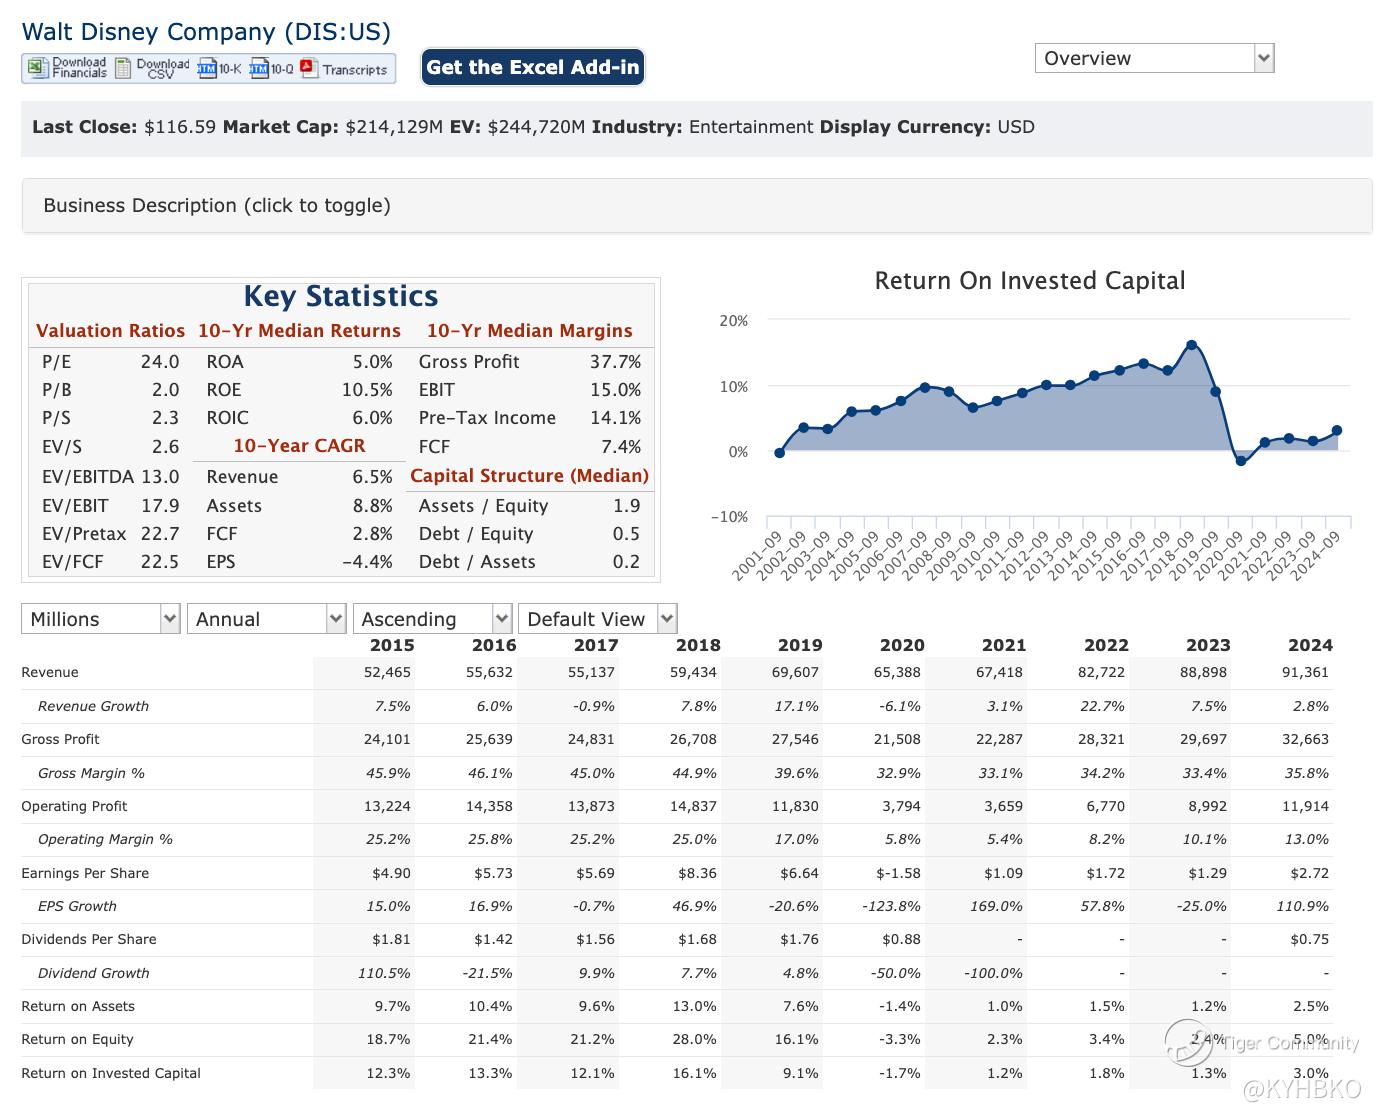Click the last ROIC data point for 2024-09
1388x1120 pixels.
coord(1337,431)
